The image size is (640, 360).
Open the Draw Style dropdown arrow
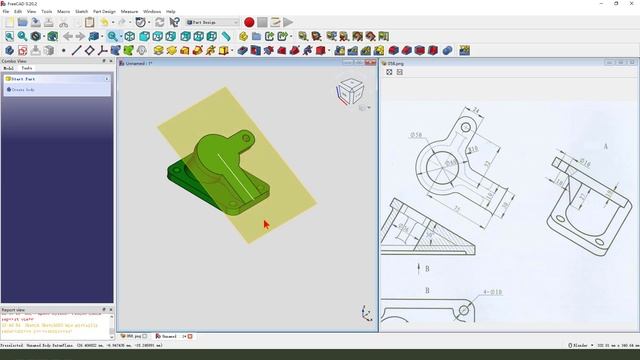click(x=43, y=36)
